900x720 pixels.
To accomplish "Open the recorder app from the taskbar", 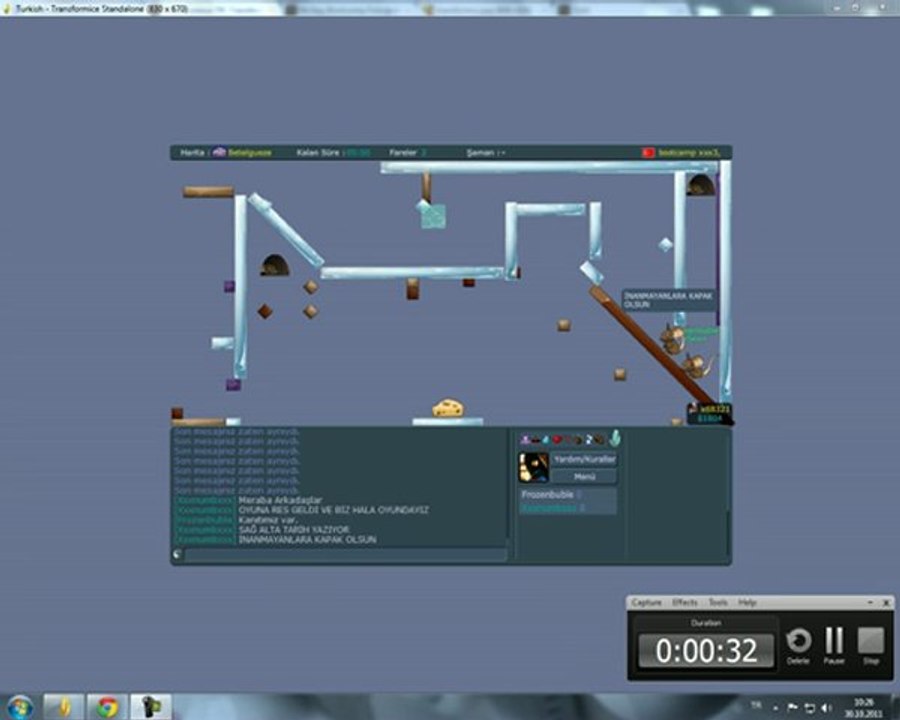I will (150, 707).
